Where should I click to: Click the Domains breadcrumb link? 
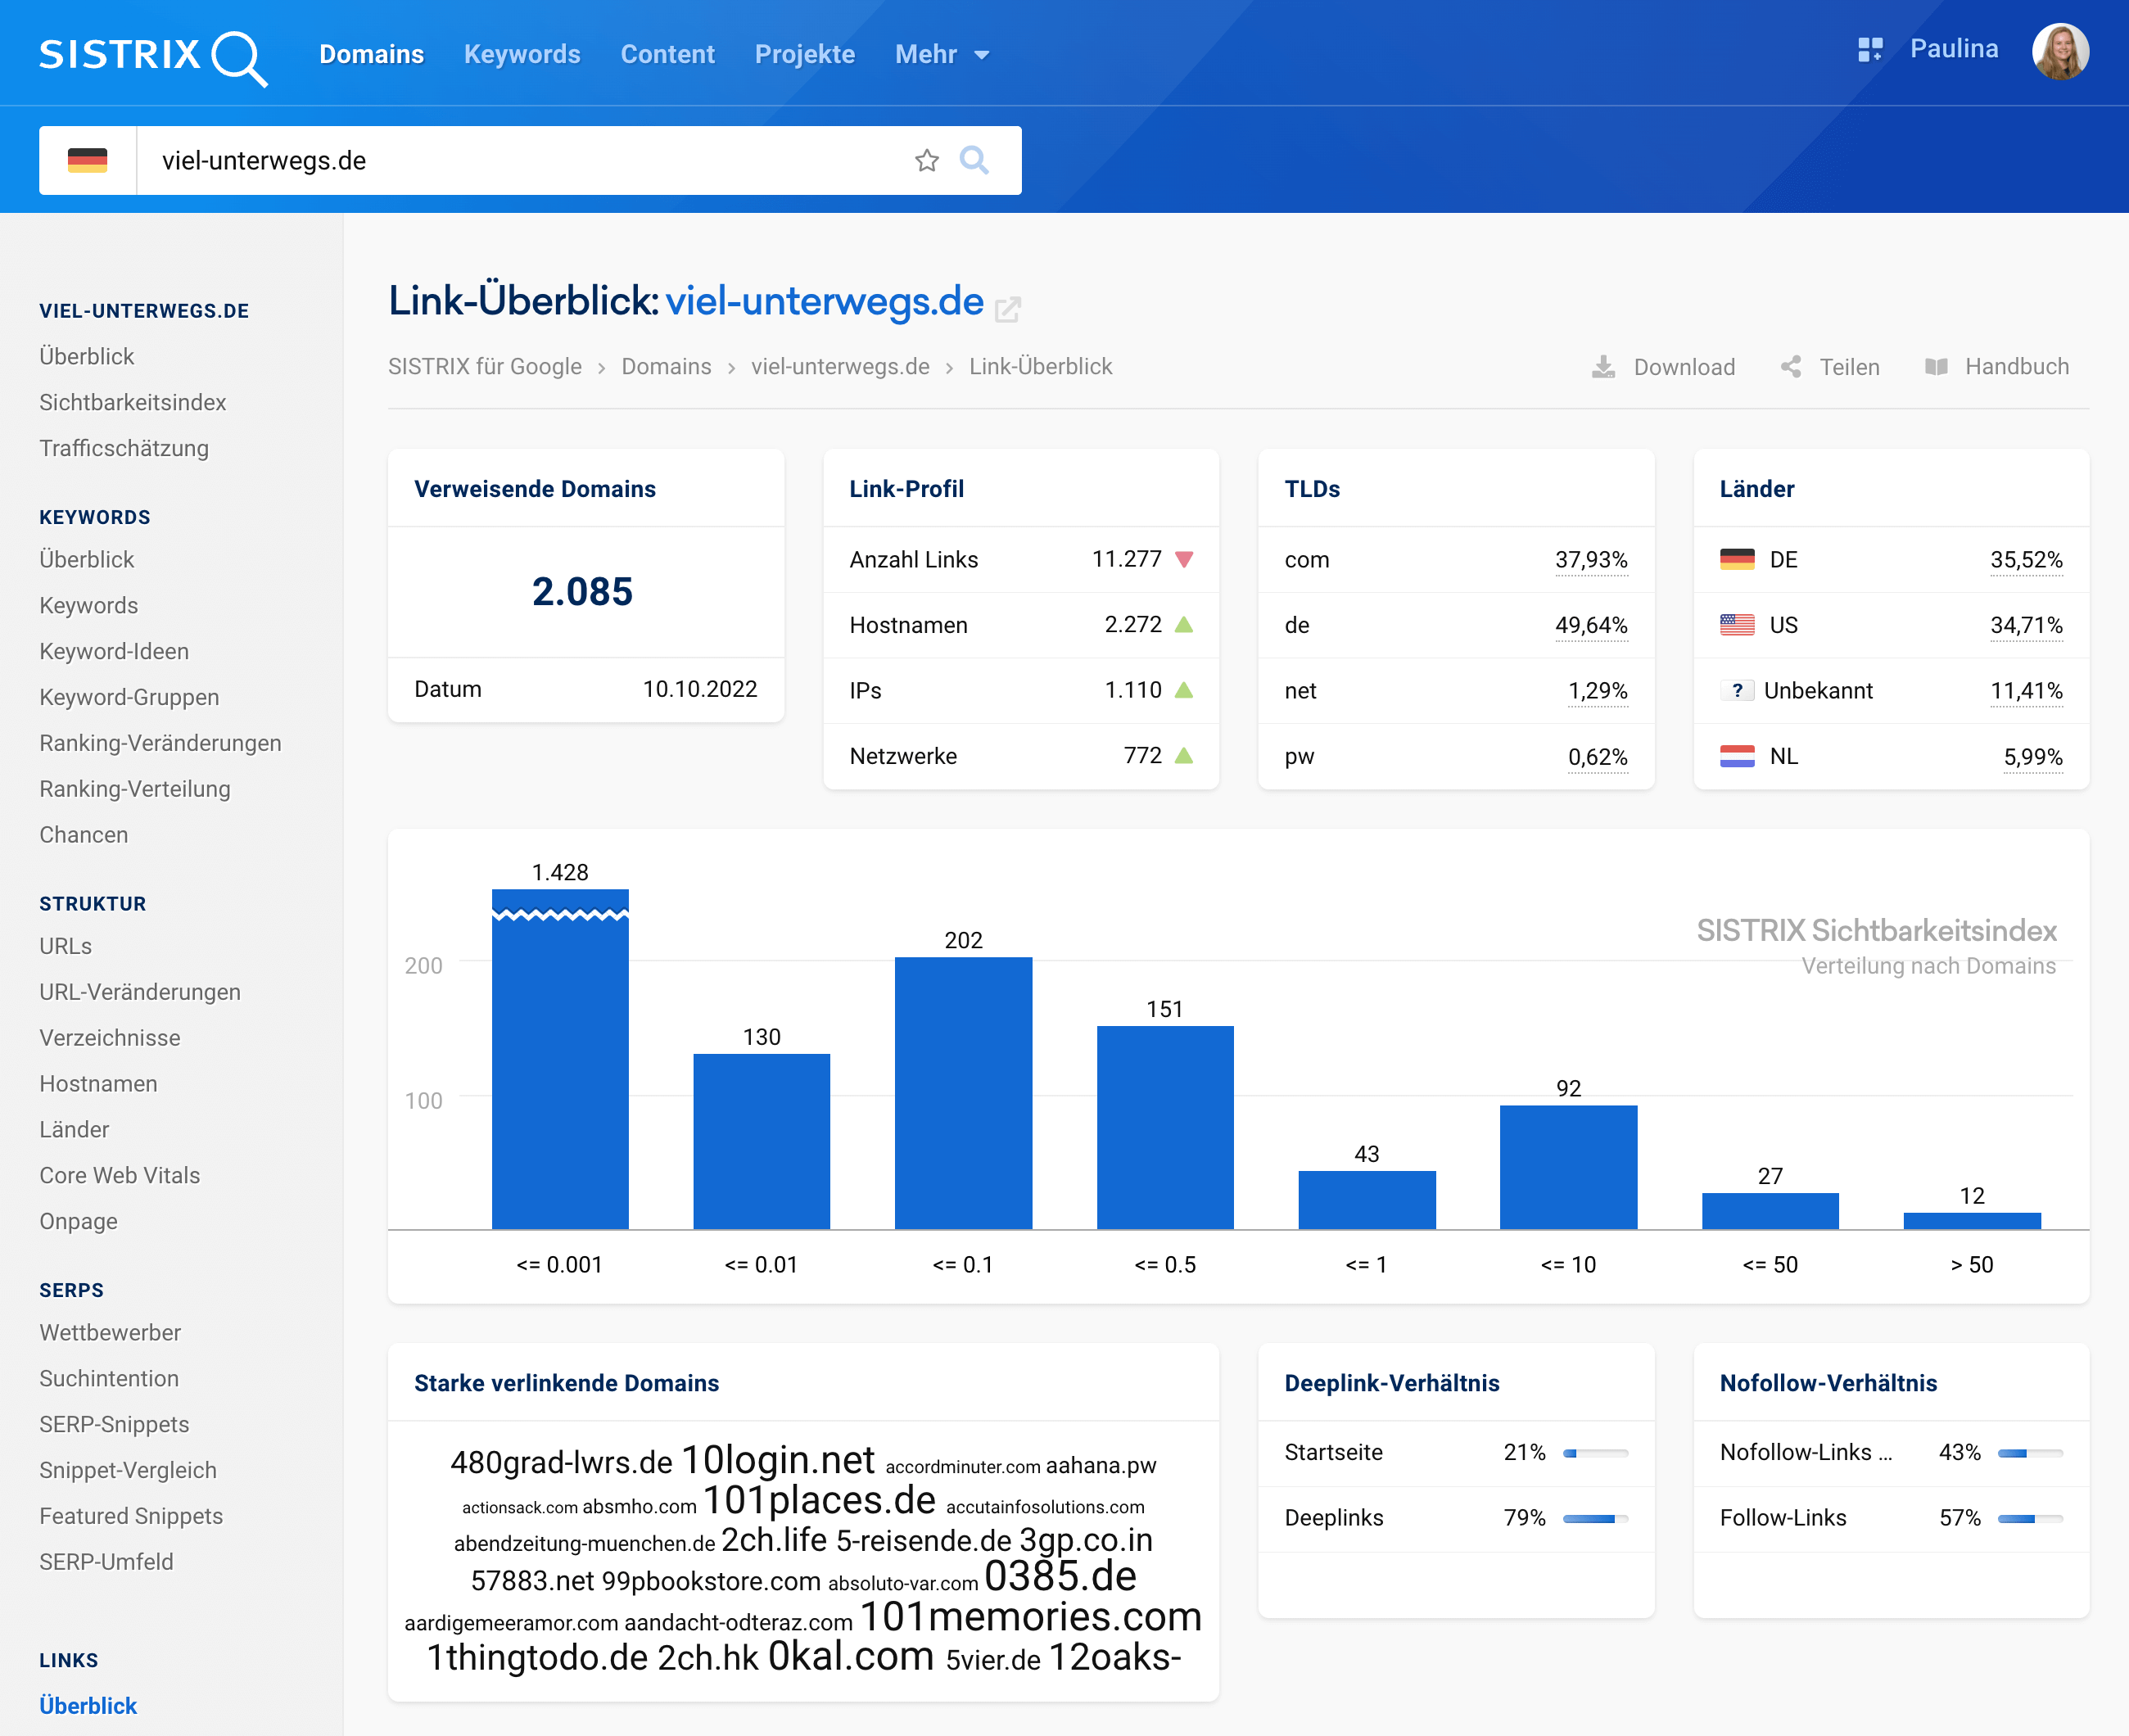666,367
